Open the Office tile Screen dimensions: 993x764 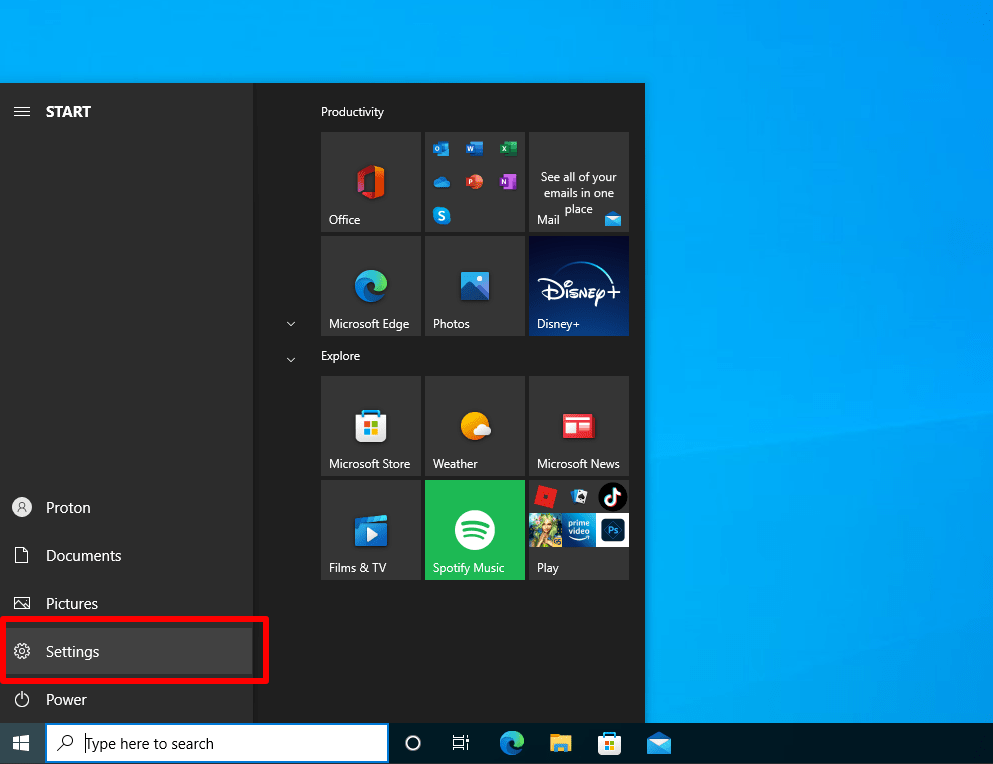370,181
